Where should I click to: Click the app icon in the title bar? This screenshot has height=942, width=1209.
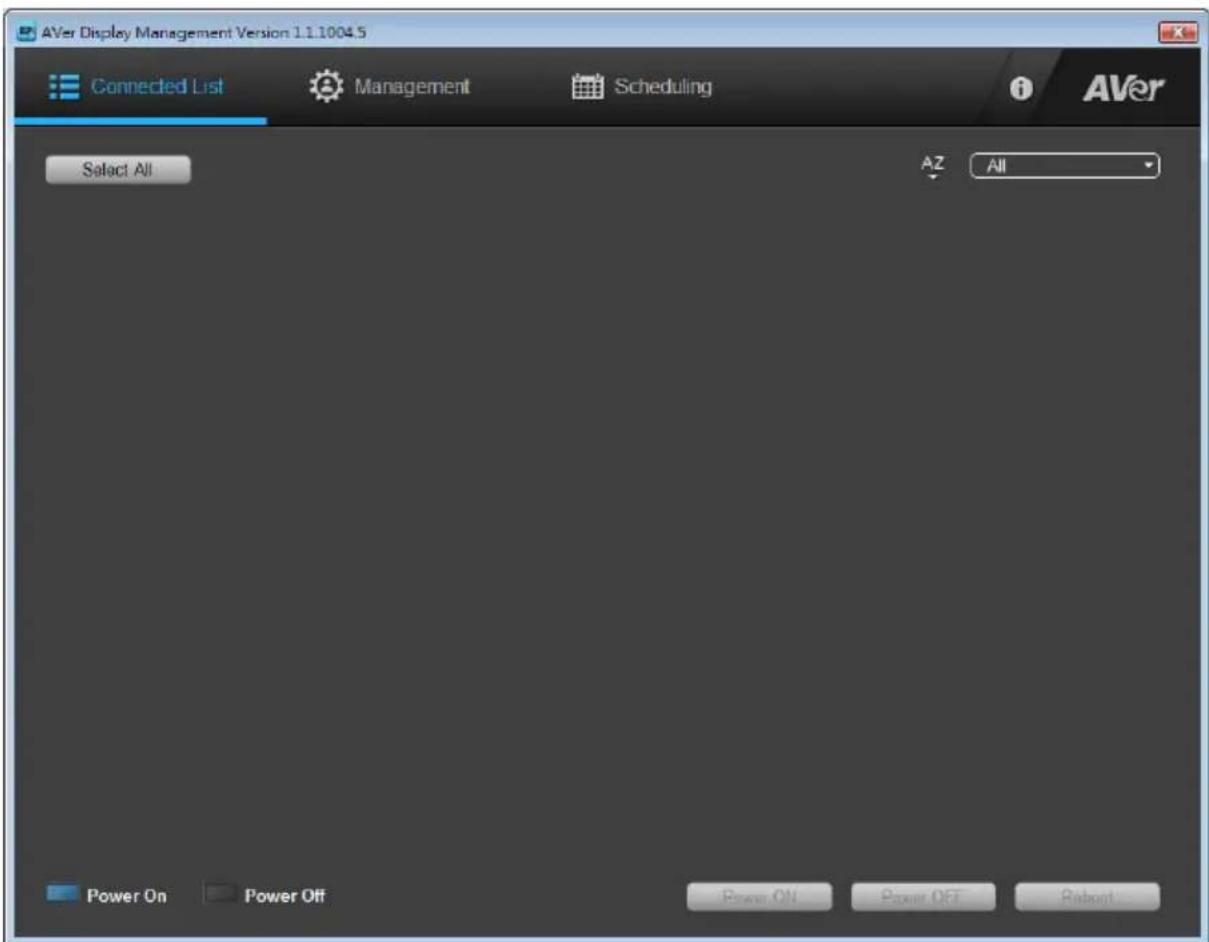coord(27,33)
